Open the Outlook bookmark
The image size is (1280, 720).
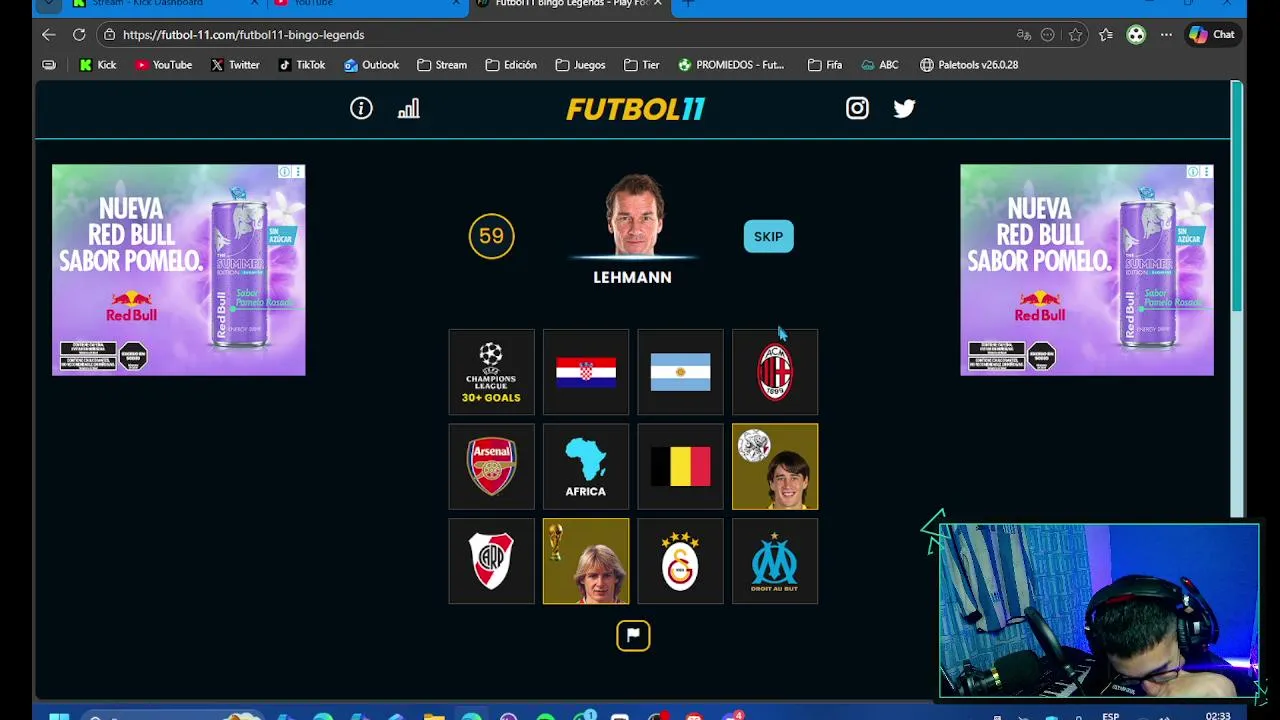tap(371, 65)
